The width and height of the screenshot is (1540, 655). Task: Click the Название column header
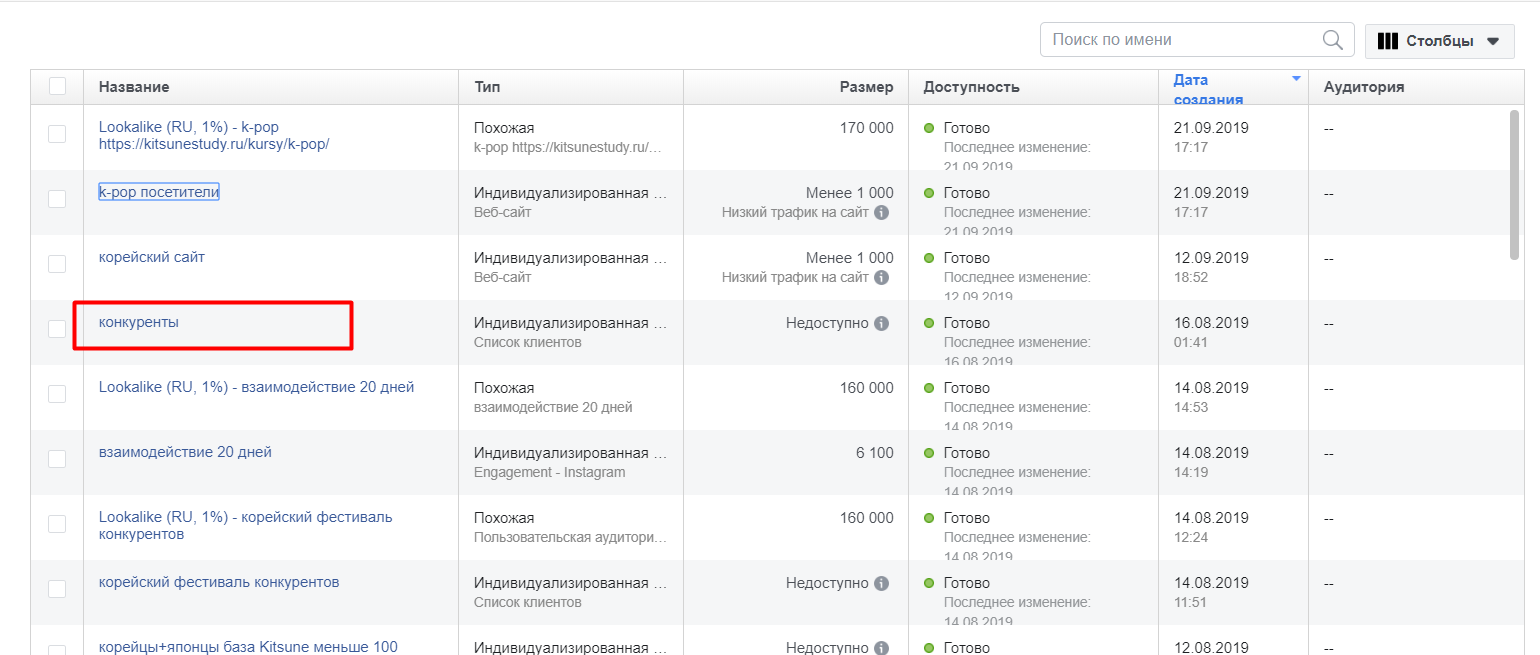(x=134, y=87)
